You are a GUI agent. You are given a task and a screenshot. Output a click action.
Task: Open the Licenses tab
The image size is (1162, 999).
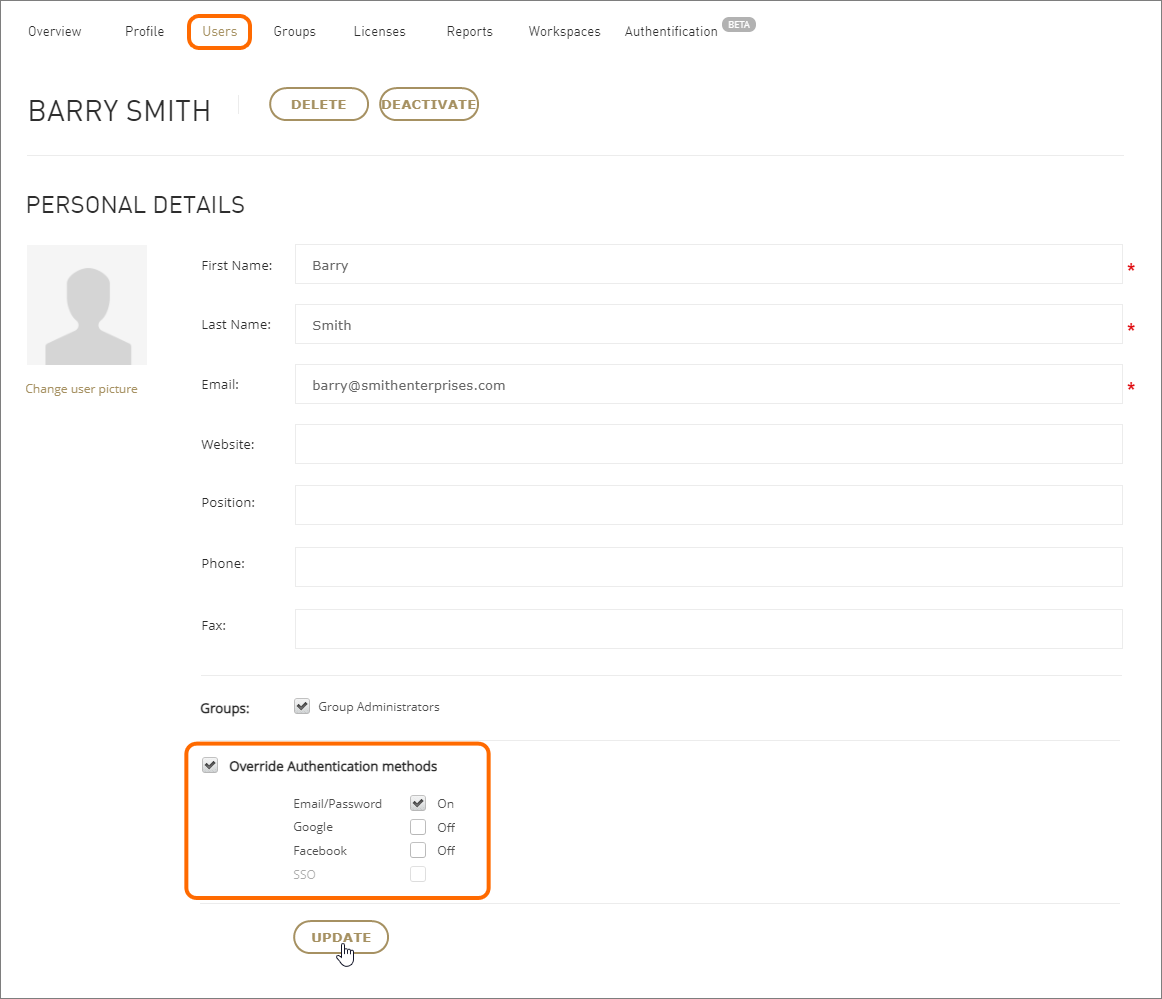(x=379, y=32)
